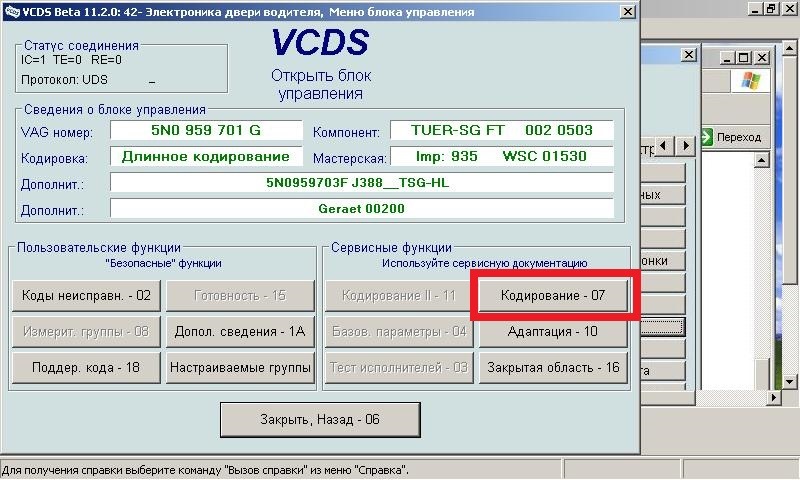This screenshot has height=480, width=800.
Task: Click the Переход label in background window
Action: pyautogui.click(x=738, y=137)
